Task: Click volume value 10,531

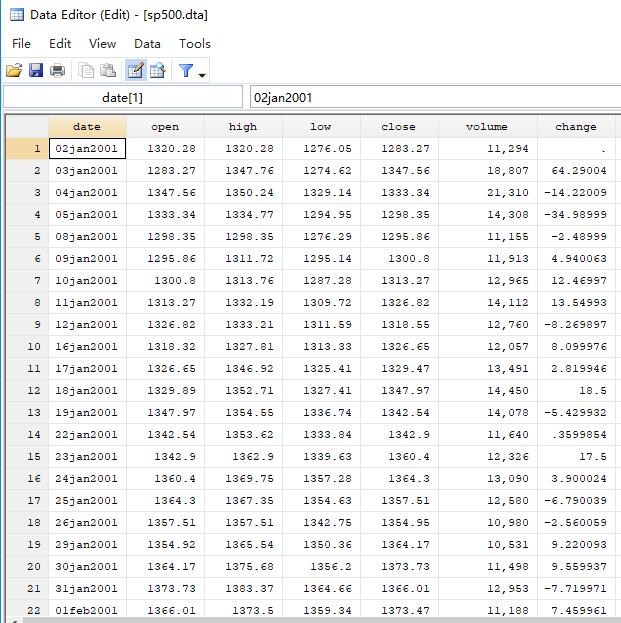Action: point(488,544)
